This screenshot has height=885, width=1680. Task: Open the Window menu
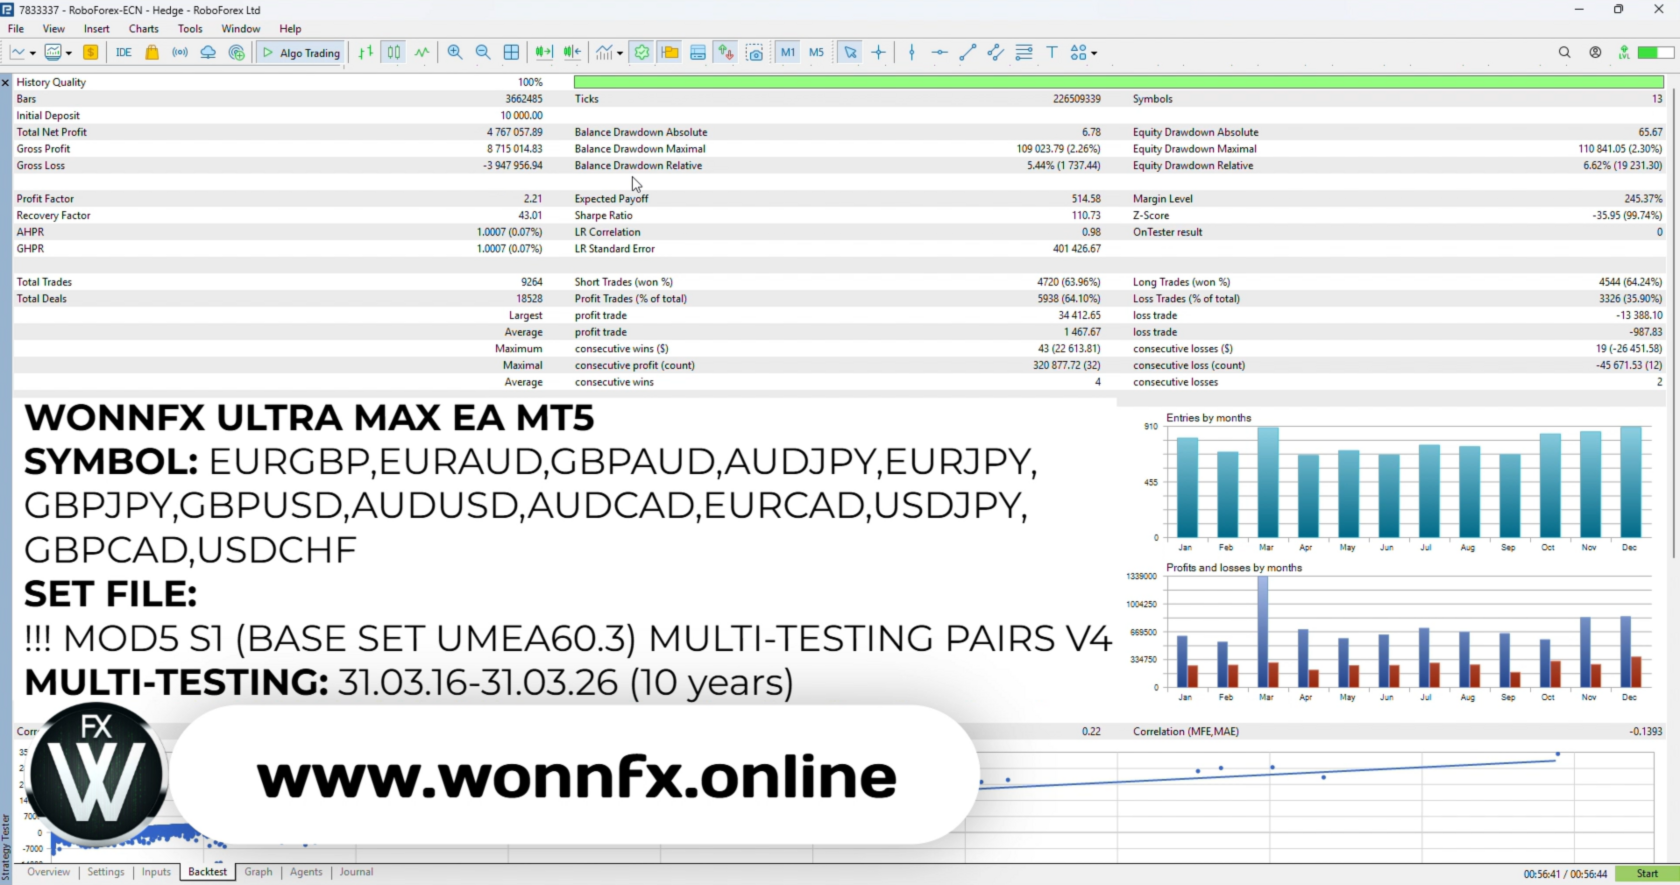(241, 29)
